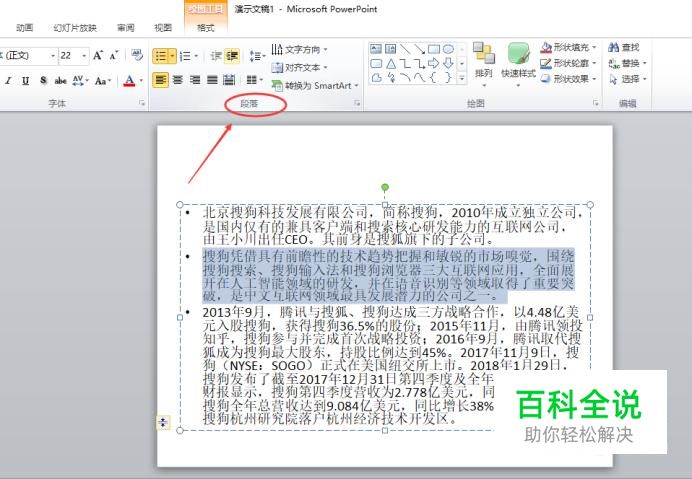692x479 pixels.
Task: Switch to the 视图 view tab
Action: click(x=163, y=28)
